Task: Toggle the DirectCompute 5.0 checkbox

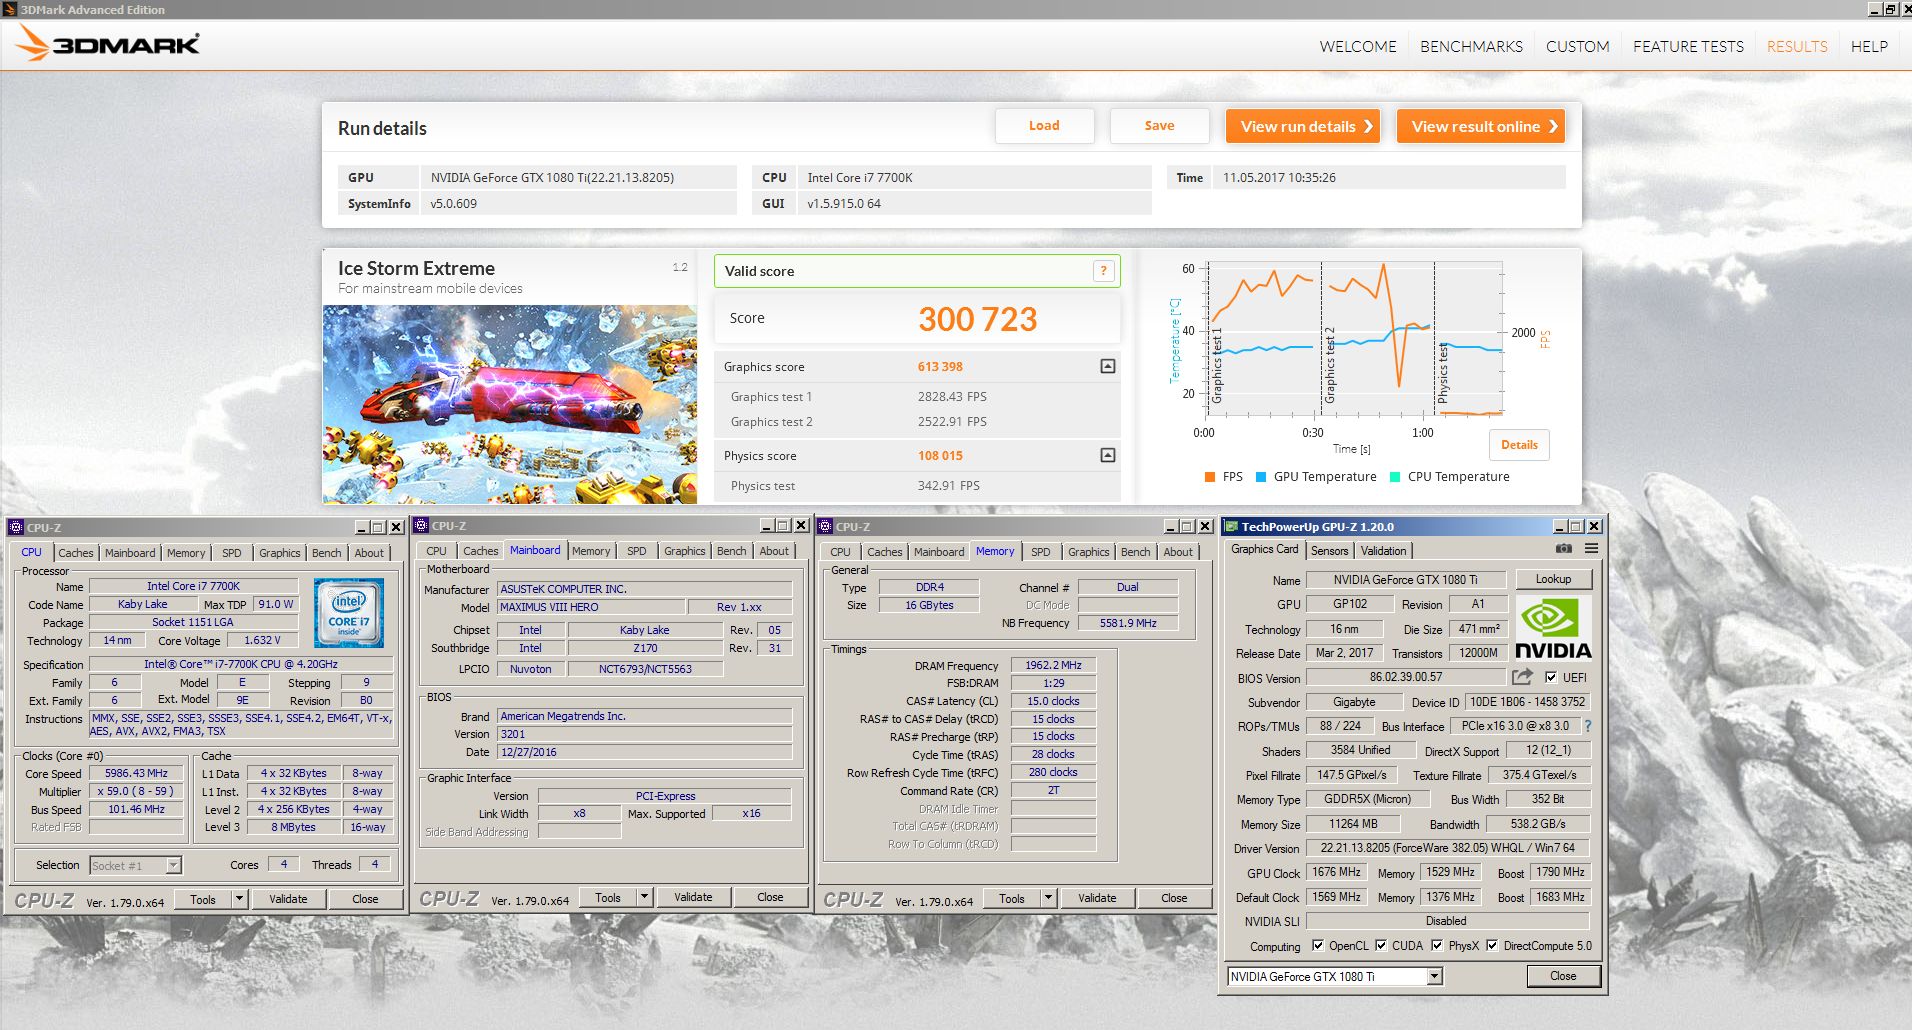Action: tap(1492, 945)
